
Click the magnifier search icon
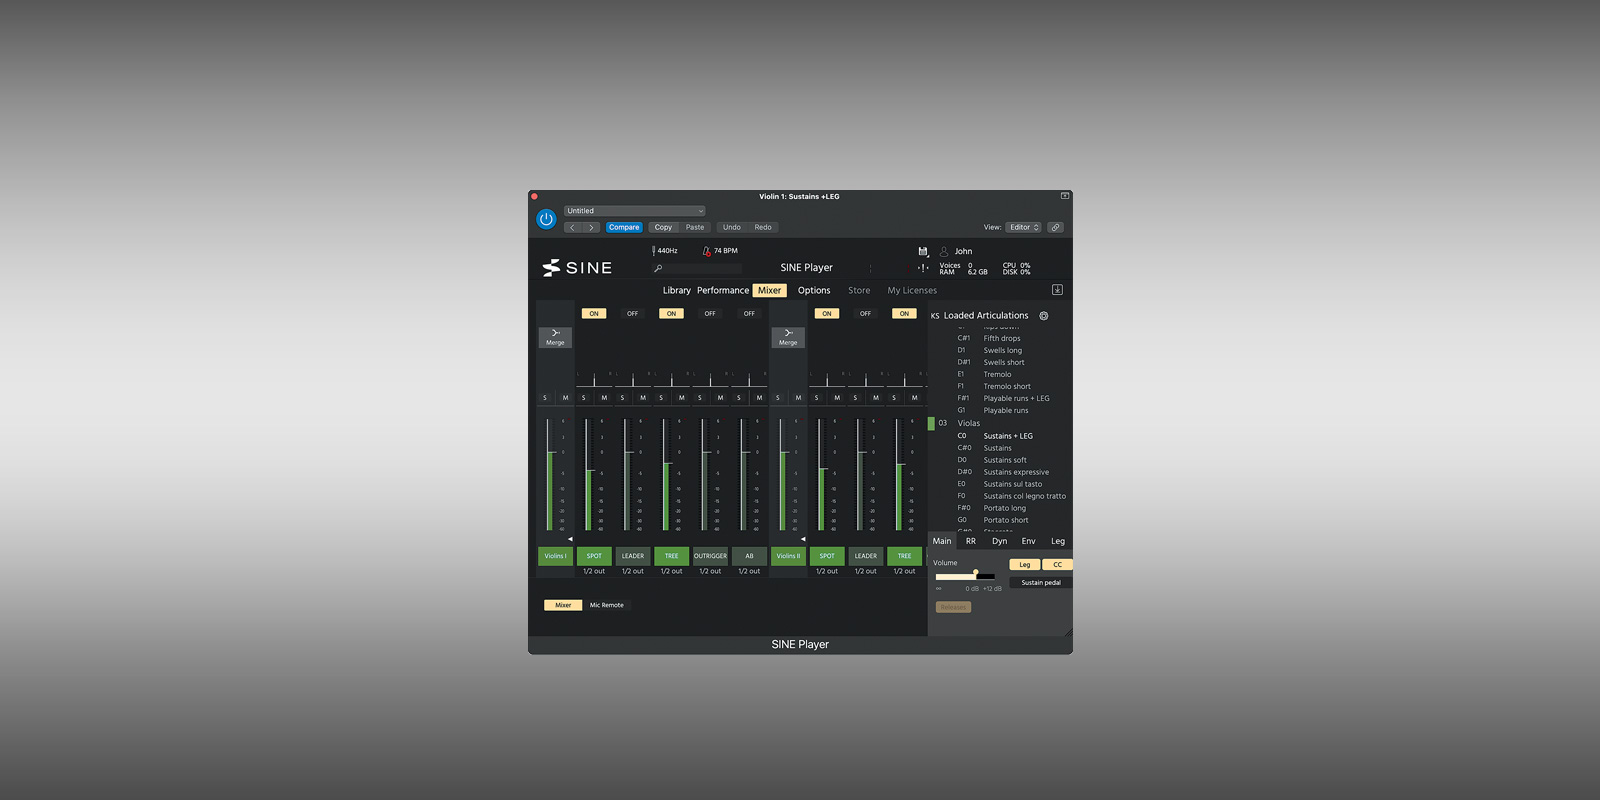(x=658, y=268)
